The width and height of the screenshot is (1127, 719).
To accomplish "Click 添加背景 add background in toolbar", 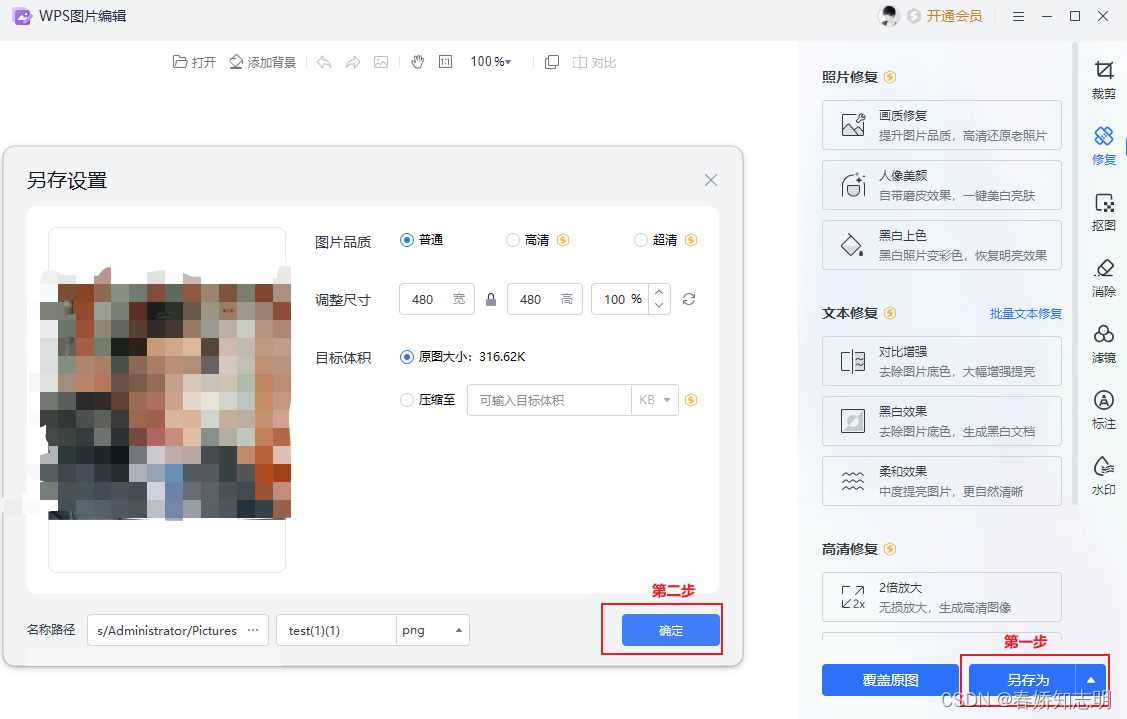I will click(x=262, y=63).
